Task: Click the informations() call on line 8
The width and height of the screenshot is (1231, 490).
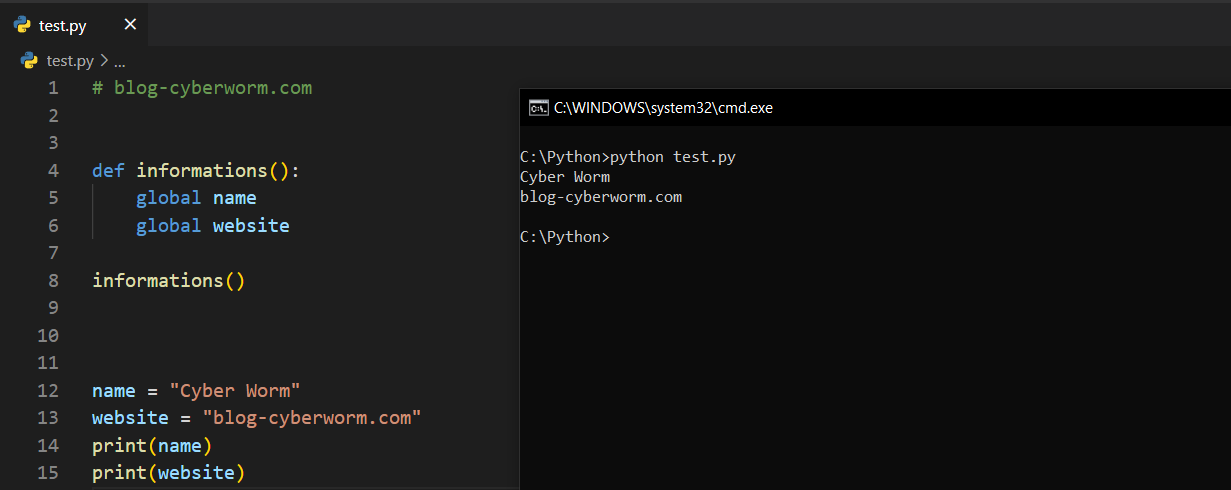Action: [168, 281]
